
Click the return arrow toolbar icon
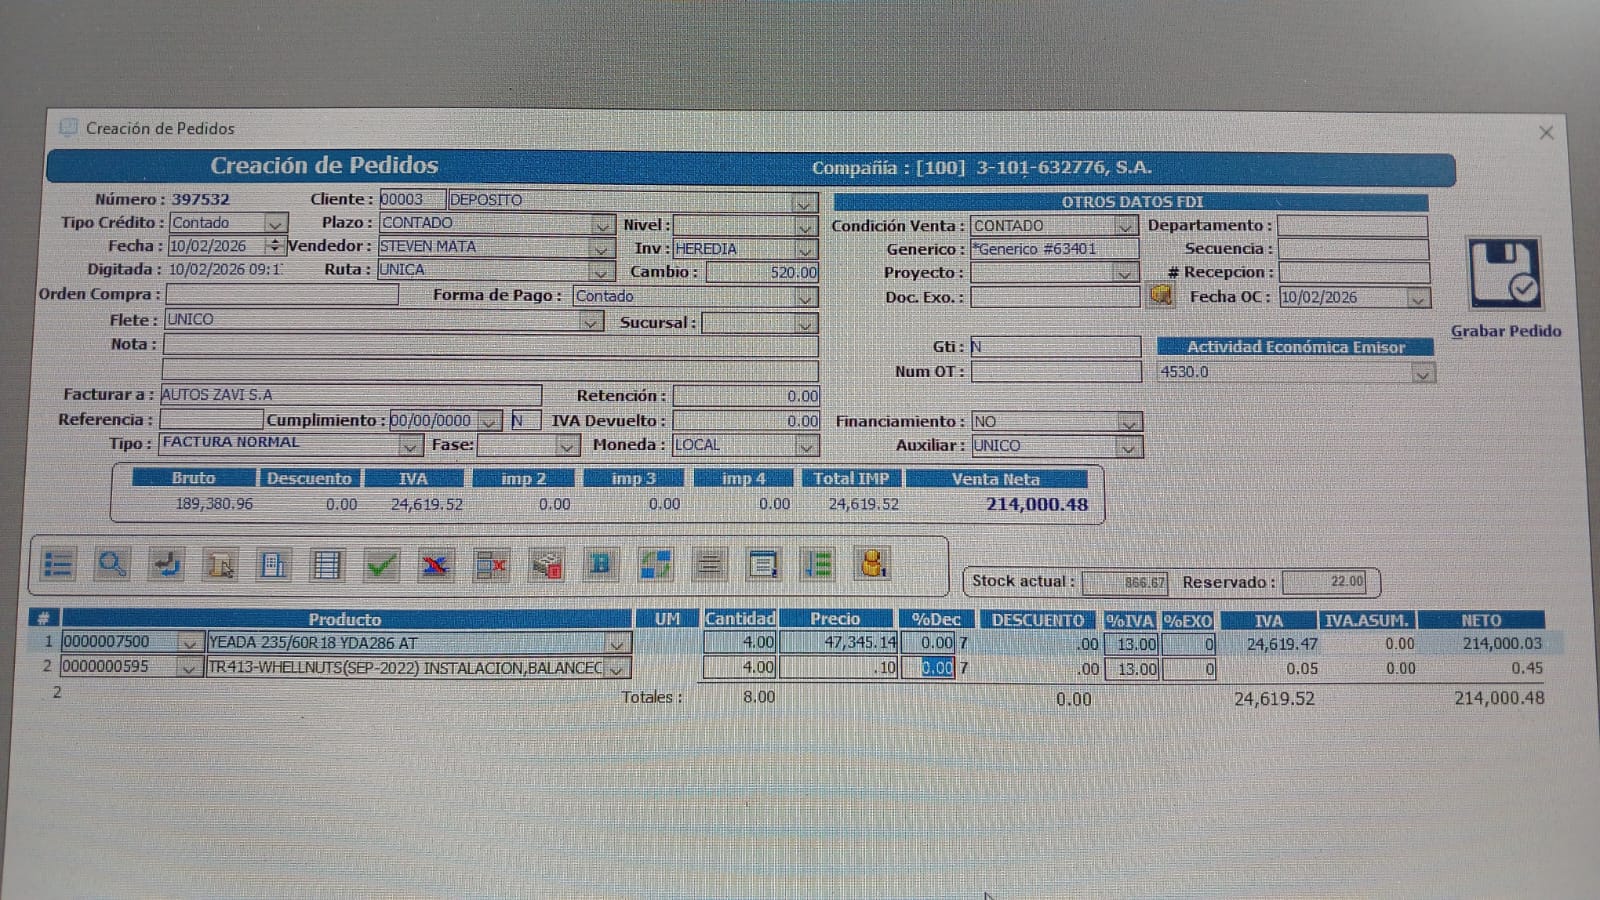[x=166, y=563]
